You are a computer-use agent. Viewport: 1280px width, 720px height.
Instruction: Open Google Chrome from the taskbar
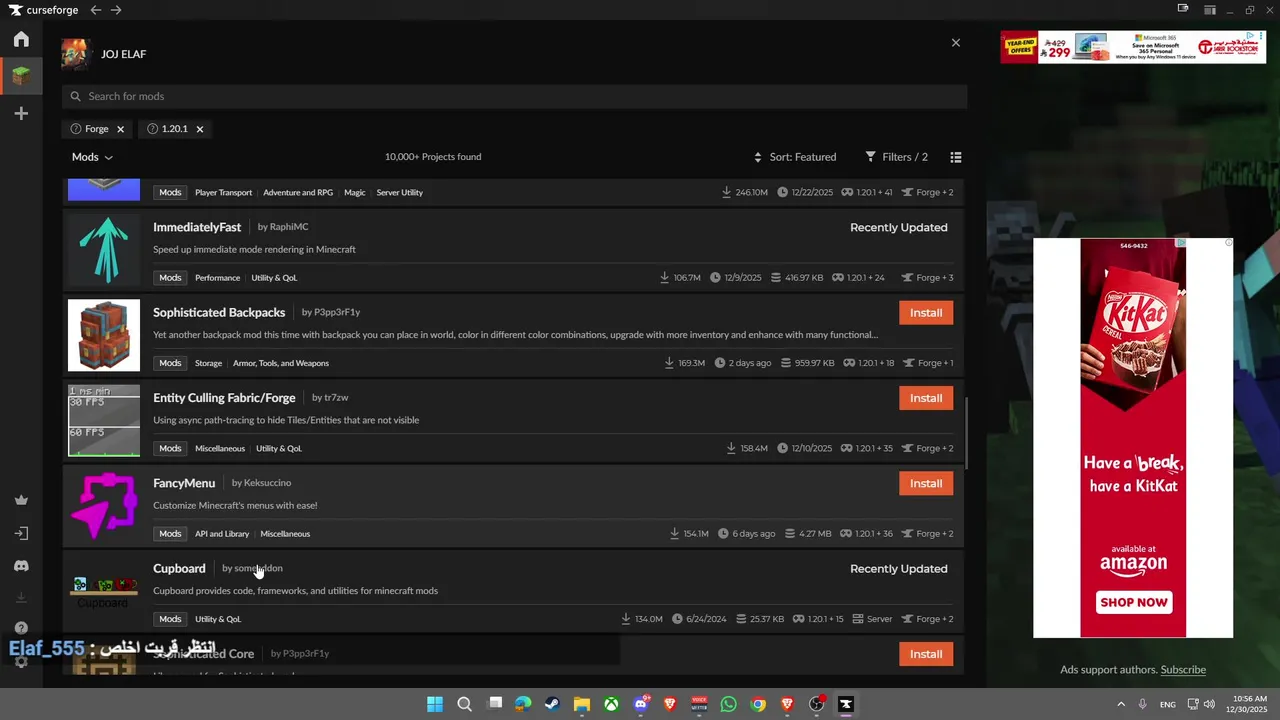(x=758, y=704)
